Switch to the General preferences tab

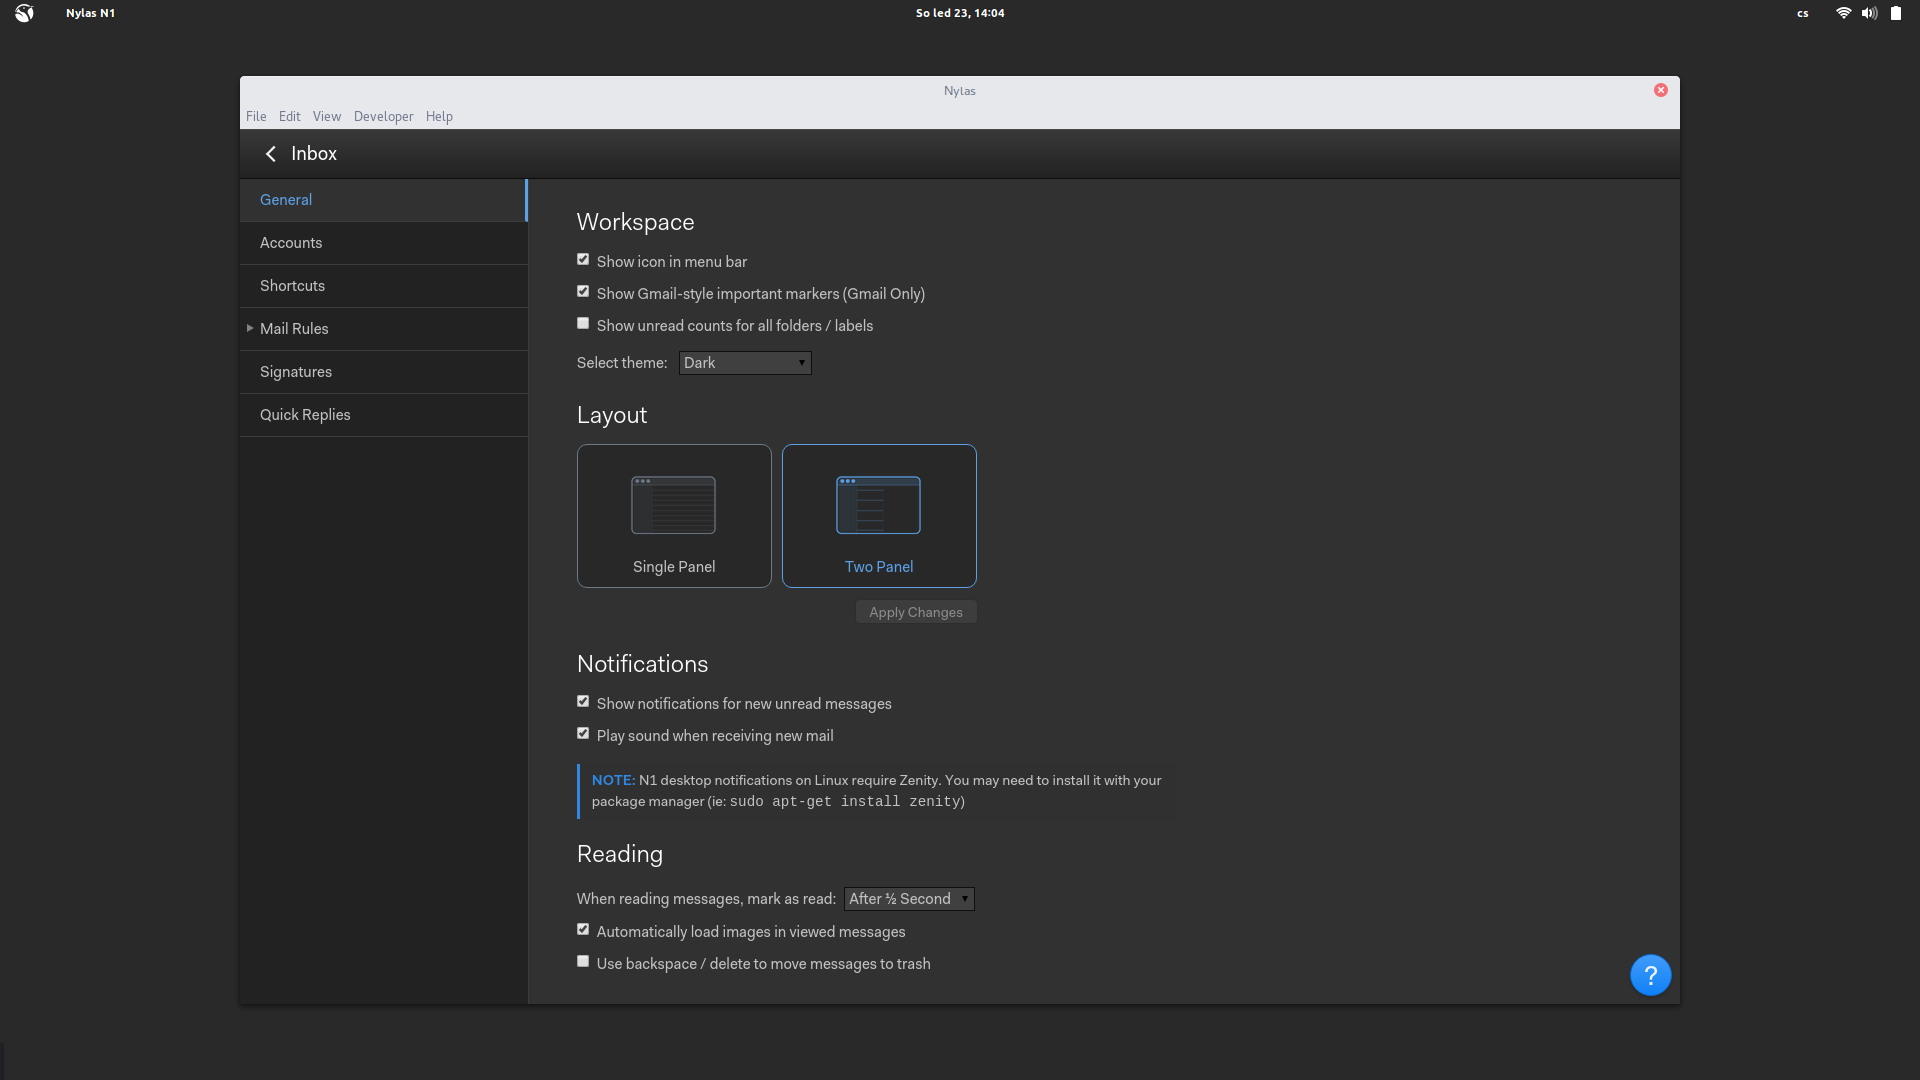coord(383,200)
